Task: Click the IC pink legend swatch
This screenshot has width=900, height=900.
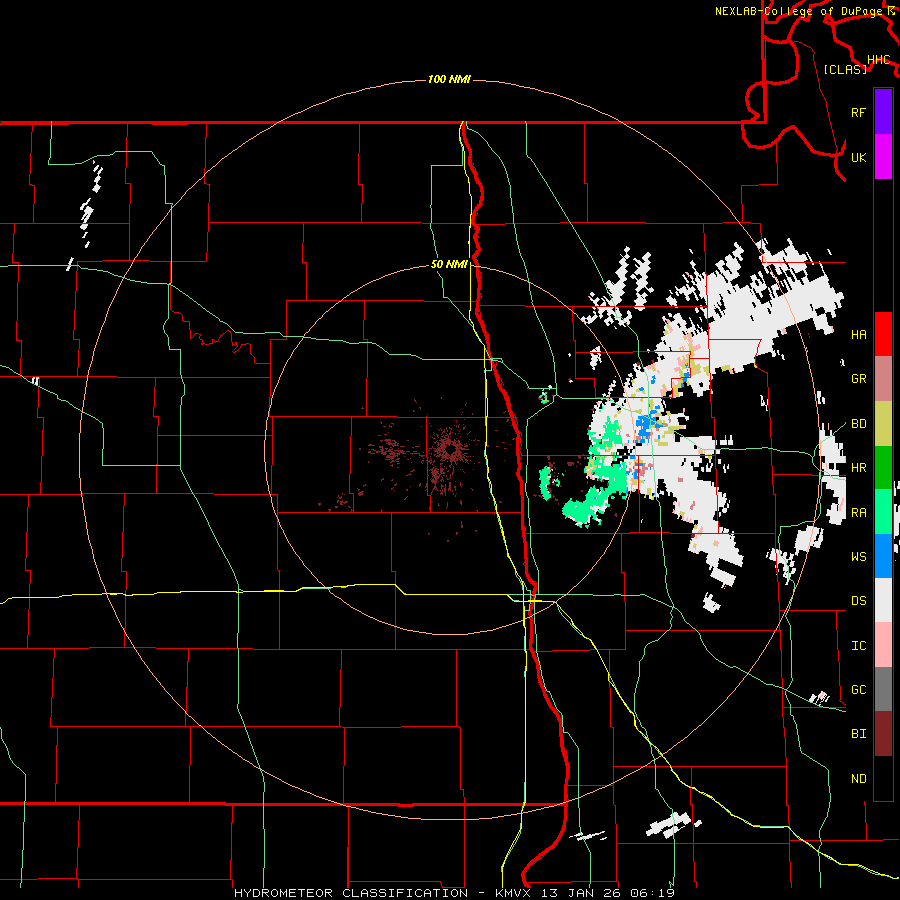Action: [883, 645]
